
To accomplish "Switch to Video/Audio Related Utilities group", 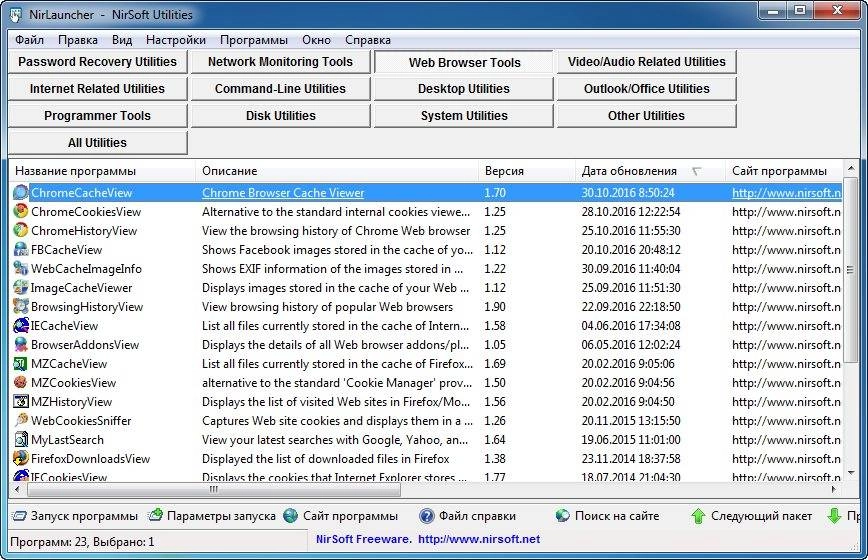I will click(647, 61).
